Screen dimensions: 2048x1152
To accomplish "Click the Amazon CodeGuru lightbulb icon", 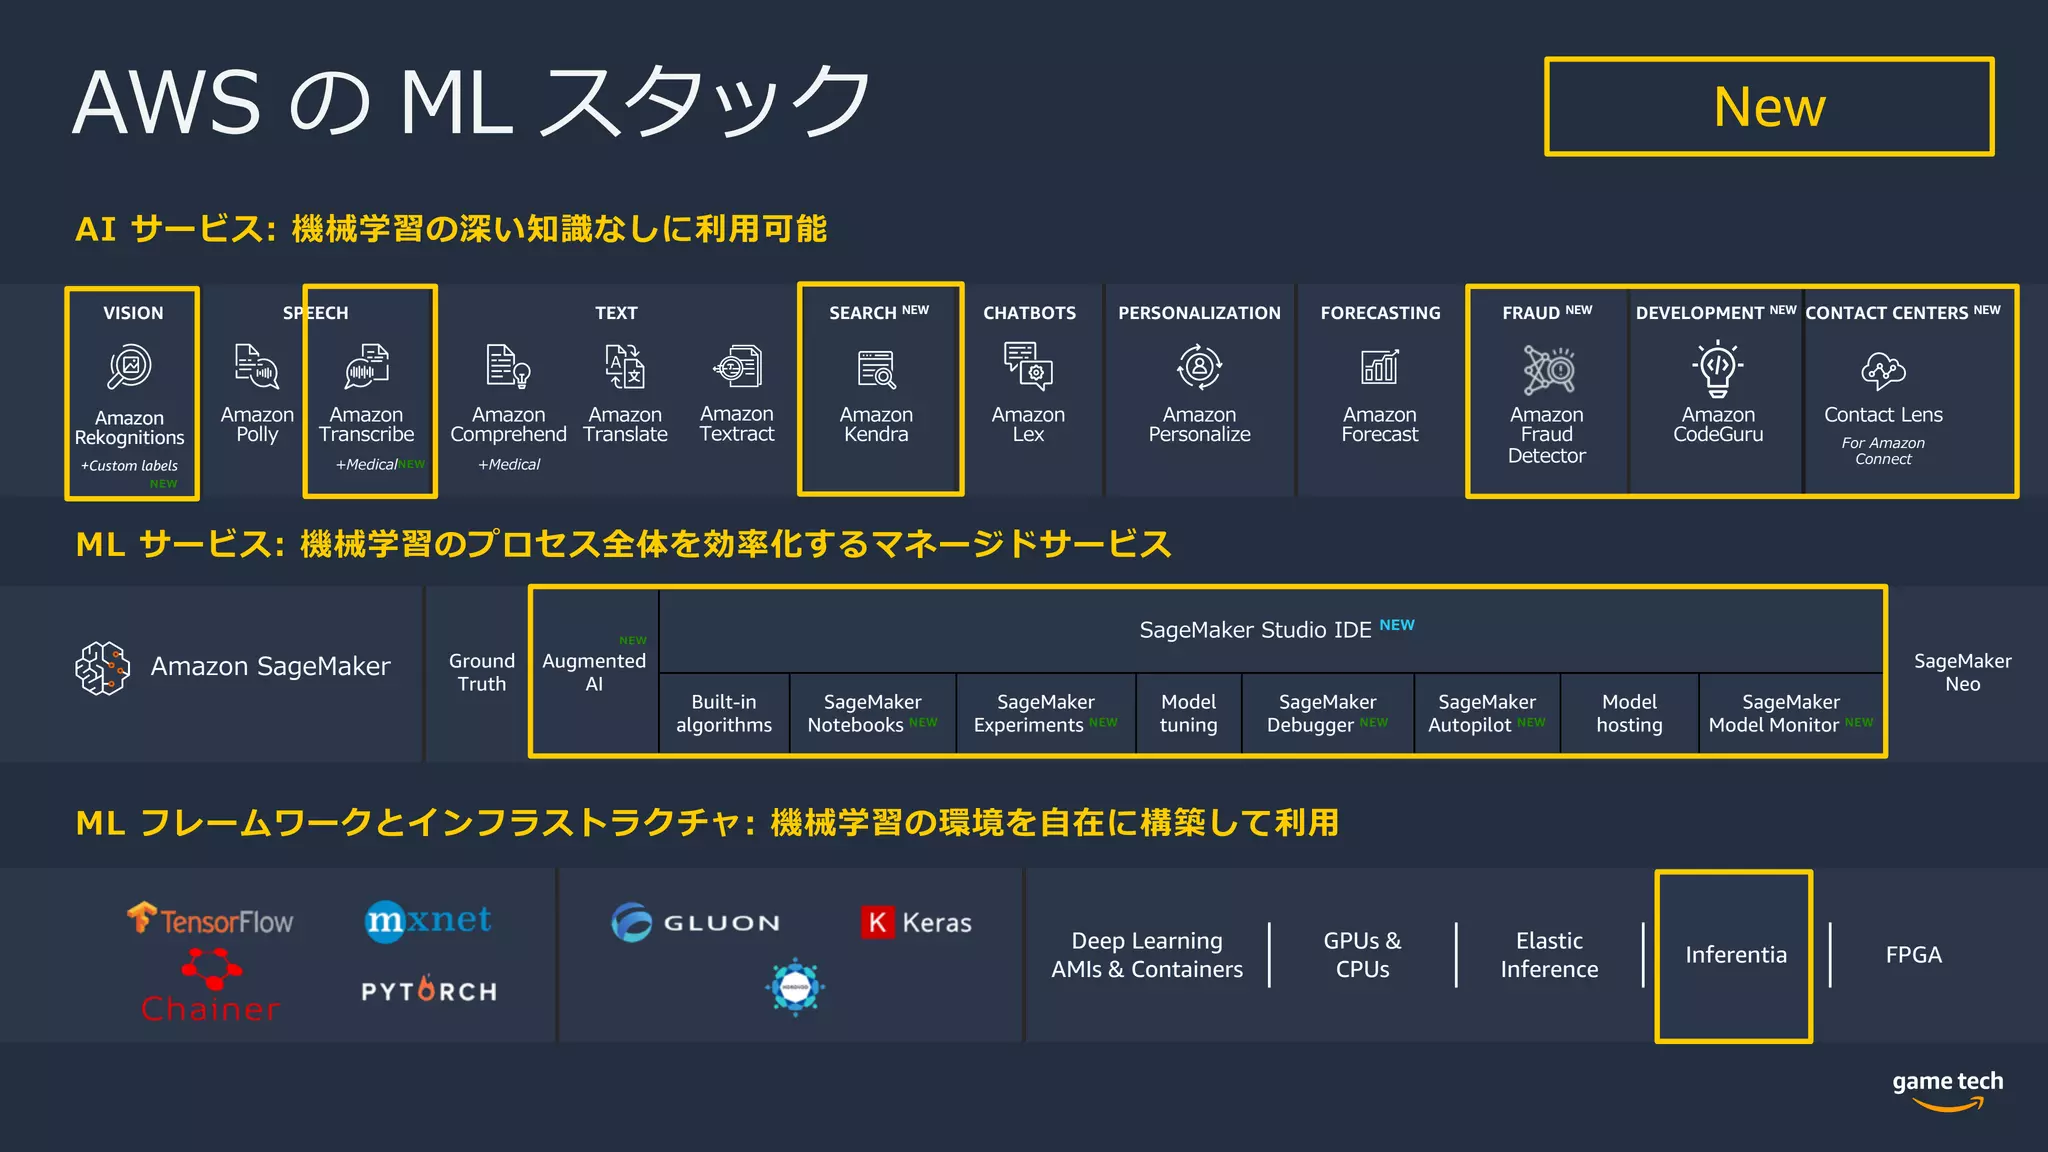I will 1718,368.
